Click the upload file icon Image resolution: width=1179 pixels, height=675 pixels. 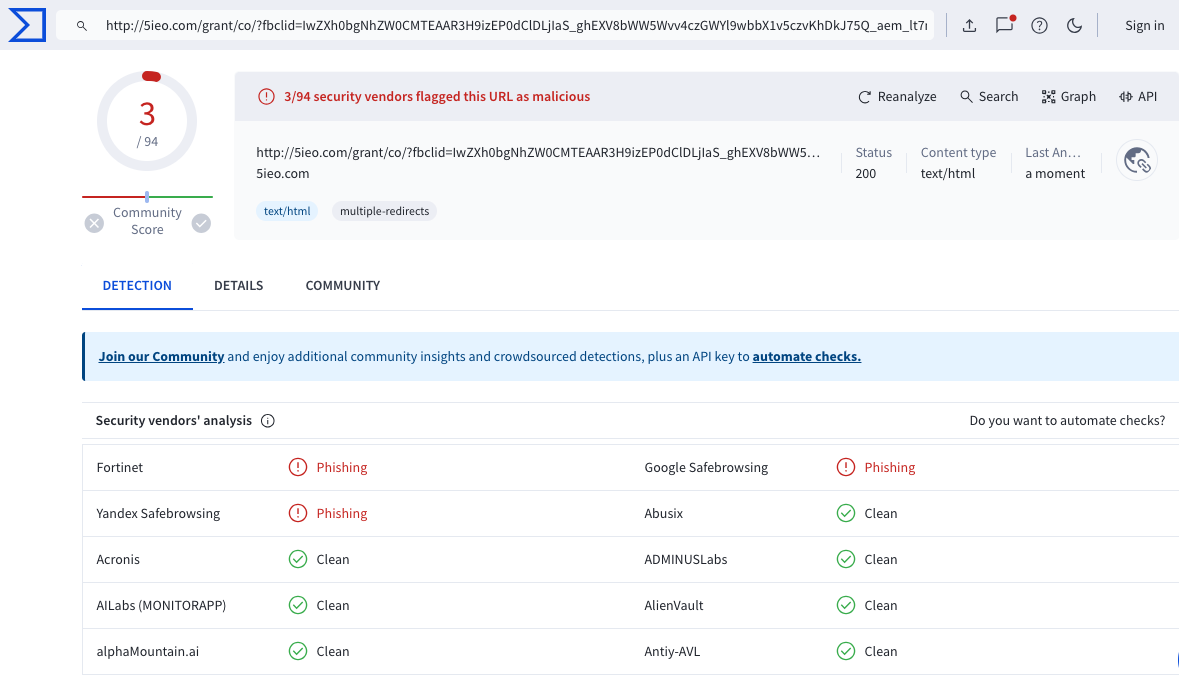tap(969, 26)
